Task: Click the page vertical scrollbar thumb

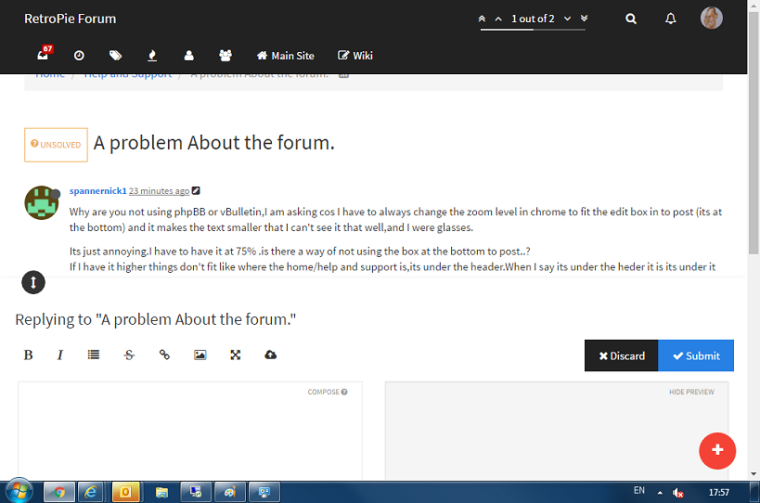Action: coord(754,132)
